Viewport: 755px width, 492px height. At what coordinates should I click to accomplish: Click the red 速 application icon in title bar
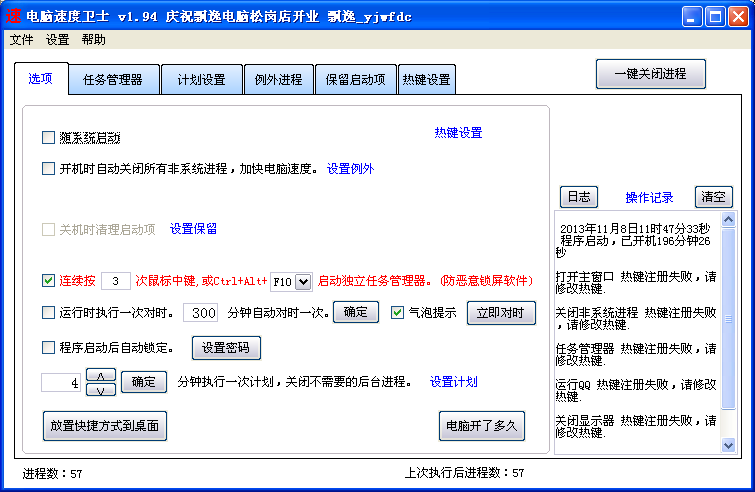tap(13, 16)
